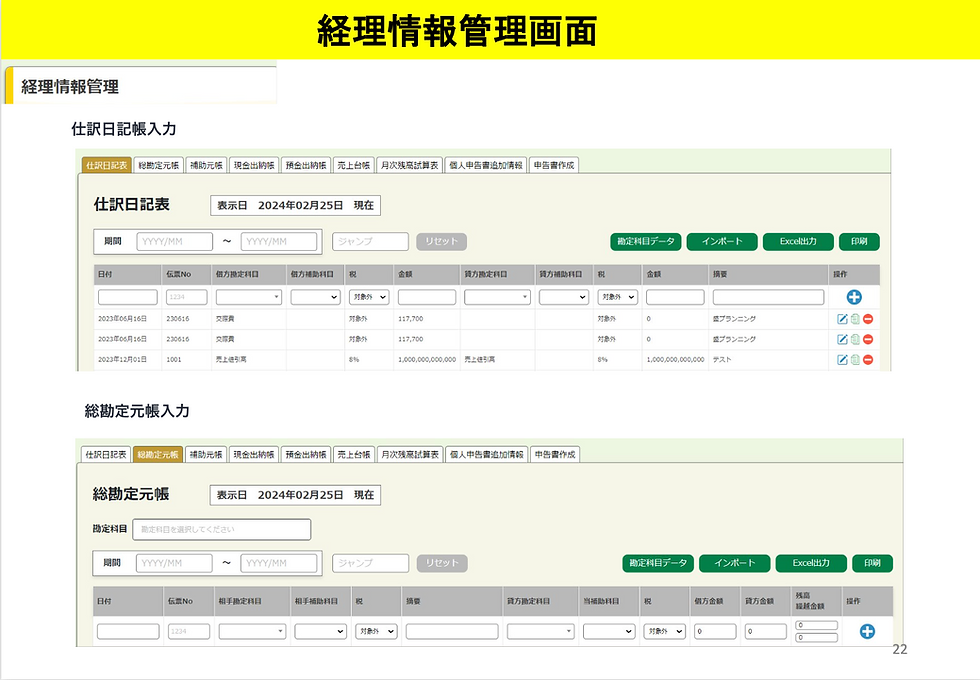Open the 貸方勘定科目 dropdown in 仕訳日記表
The width and height of the screenshot is (980, 680).
coord(498,297)
